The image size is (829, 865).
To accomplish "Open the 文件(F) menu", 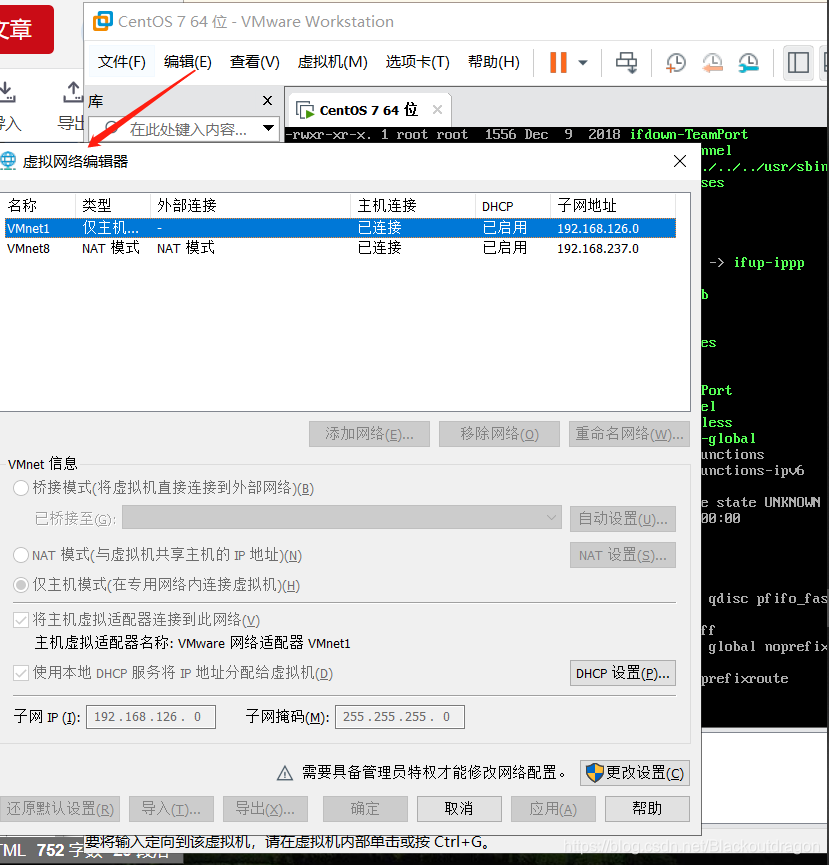I will point(121,61).
